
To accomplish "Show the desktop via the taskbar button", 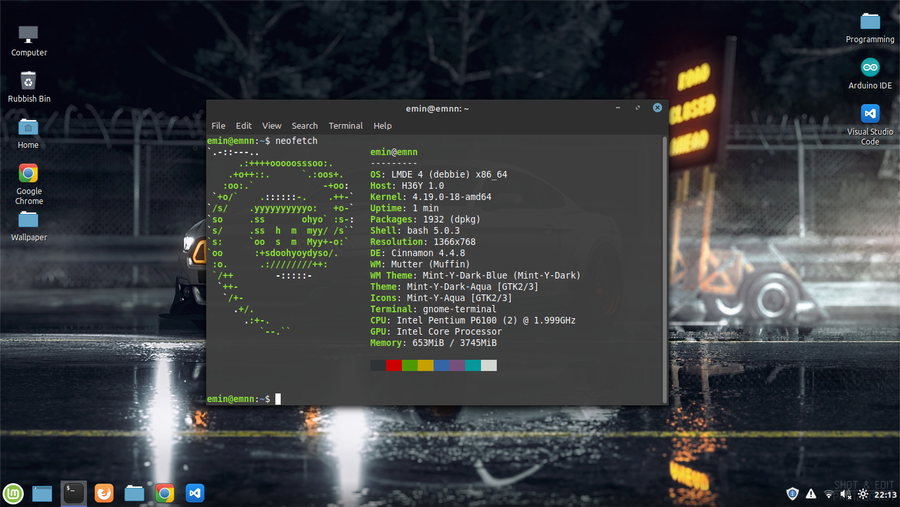I will (42, 492).
